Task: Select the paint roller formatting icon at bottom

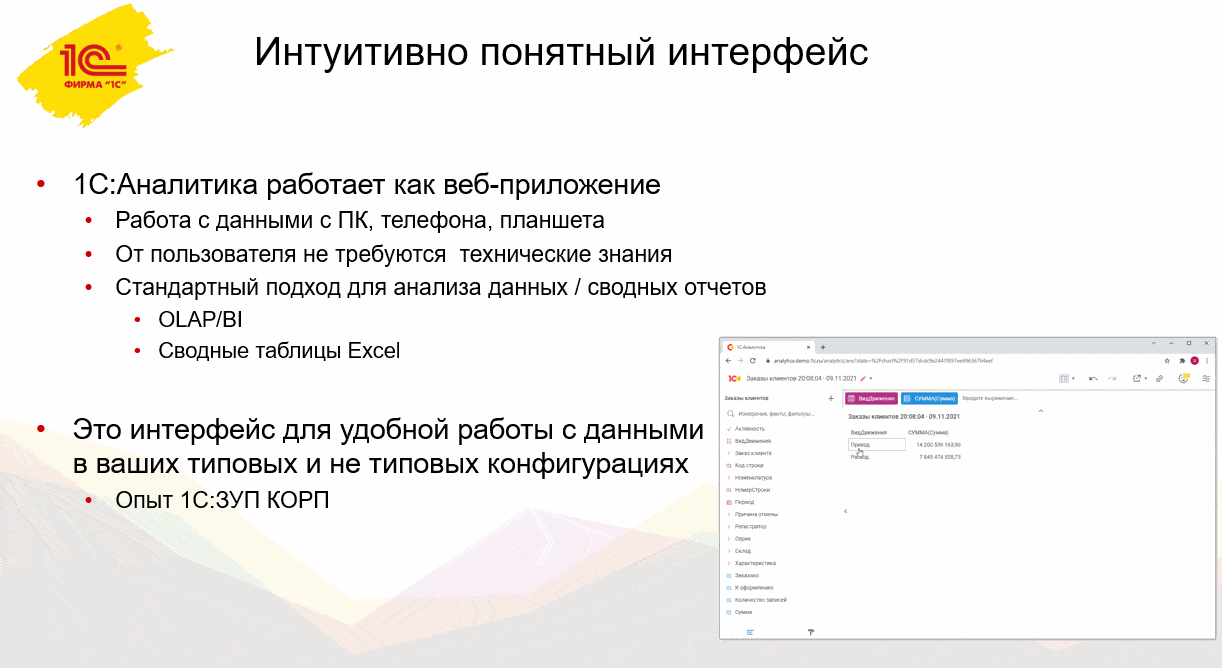Action: click(811, 632)
